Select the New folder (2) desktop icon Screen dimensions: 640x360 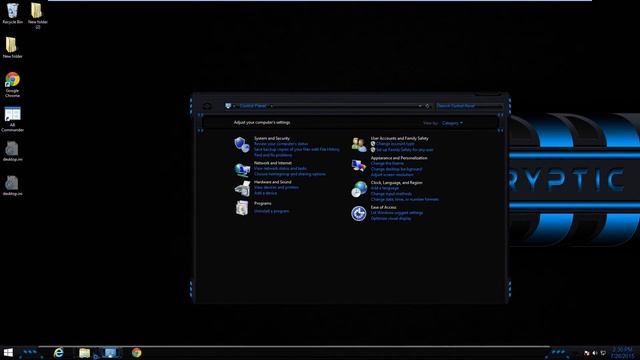click(37, 16)
